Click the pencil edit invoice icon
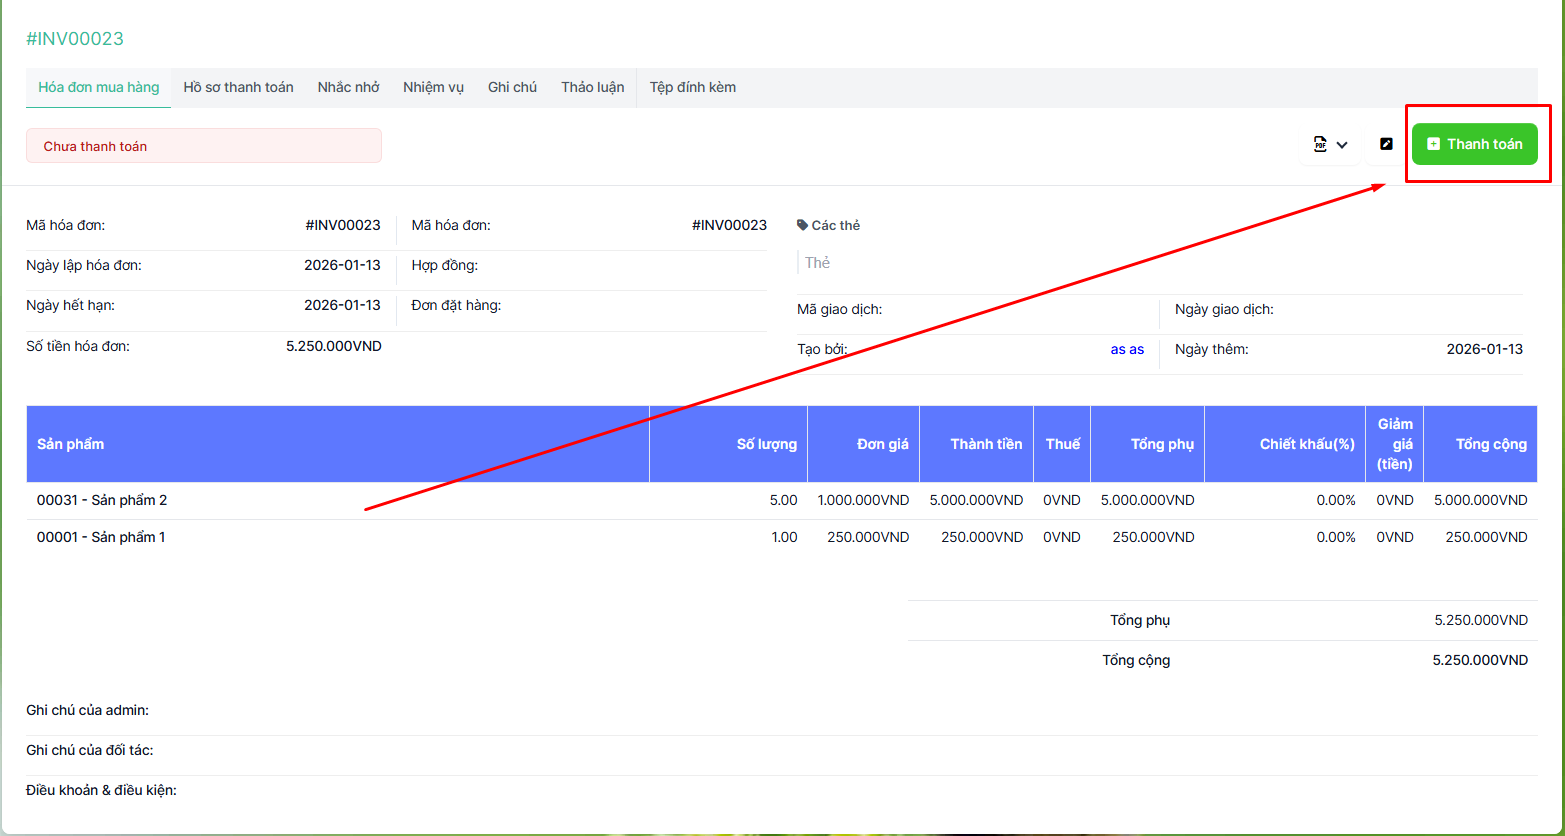This screenshot has width=1565, height=836. click(x=1386, y=145)
